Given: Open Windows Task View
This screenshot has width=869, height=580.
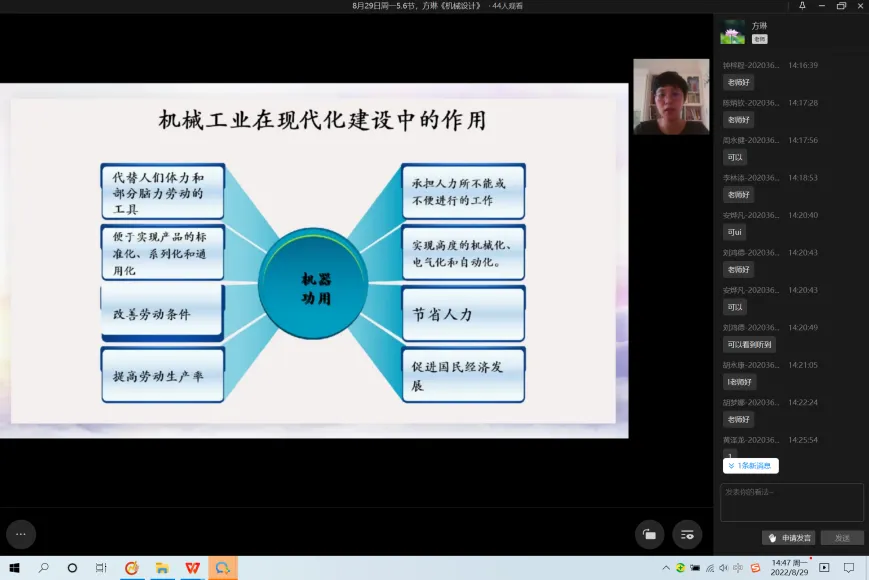Looking at the screenshot, I should tap(101, 568).
